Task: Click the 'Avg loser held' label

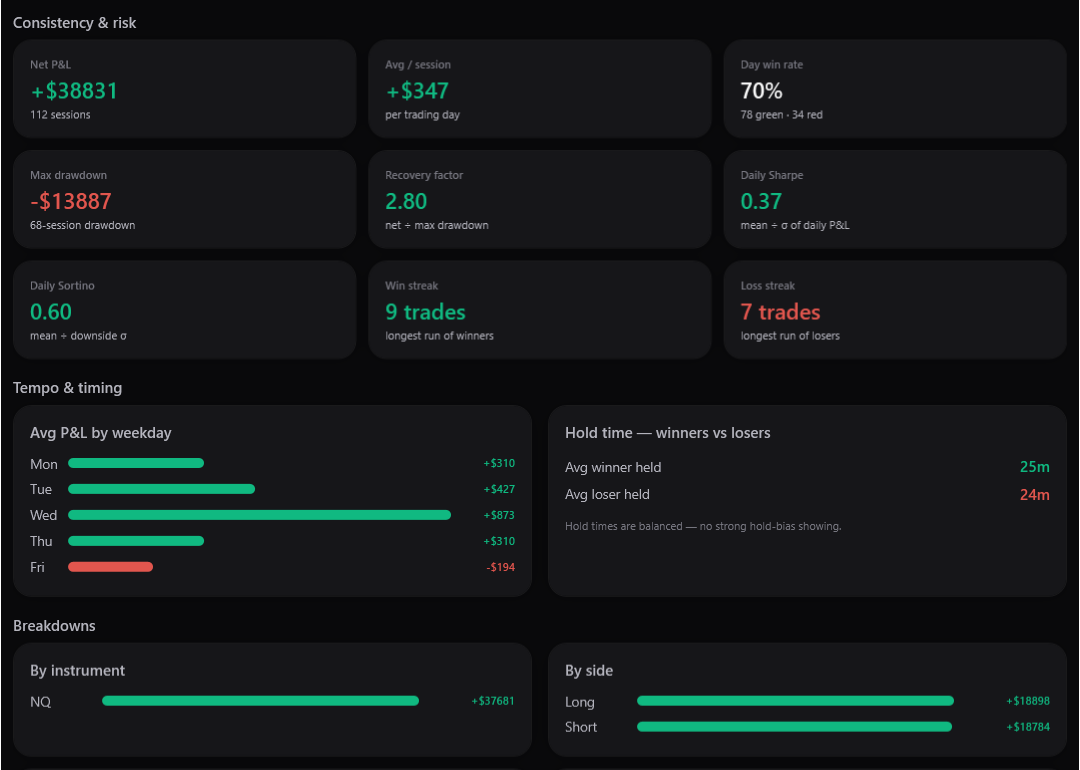Action: pos(608,495)
